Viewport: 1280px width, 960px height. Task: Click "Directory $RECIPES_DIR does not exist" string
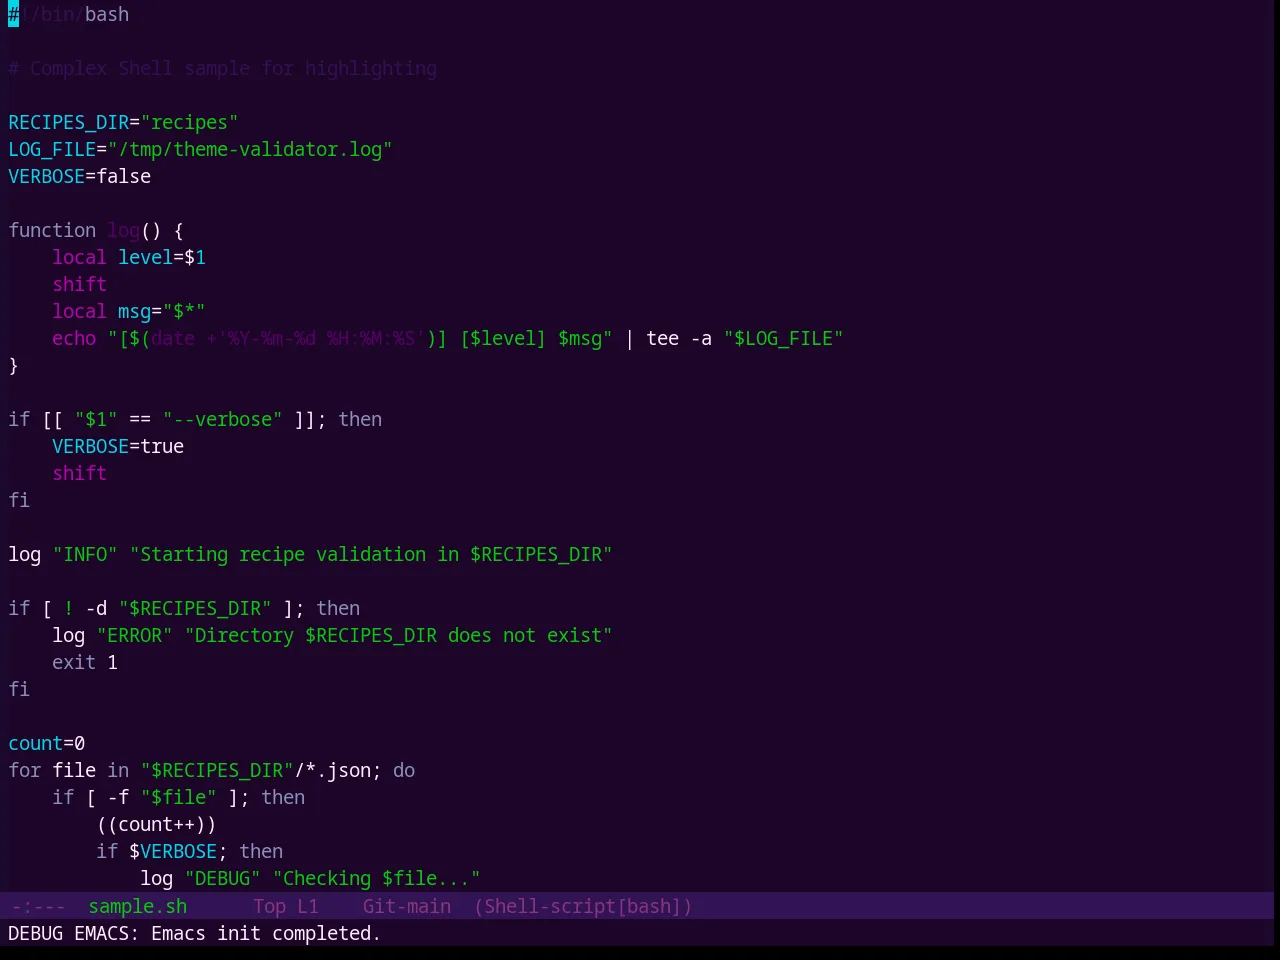pyautogui.click(x=398, y=635)
